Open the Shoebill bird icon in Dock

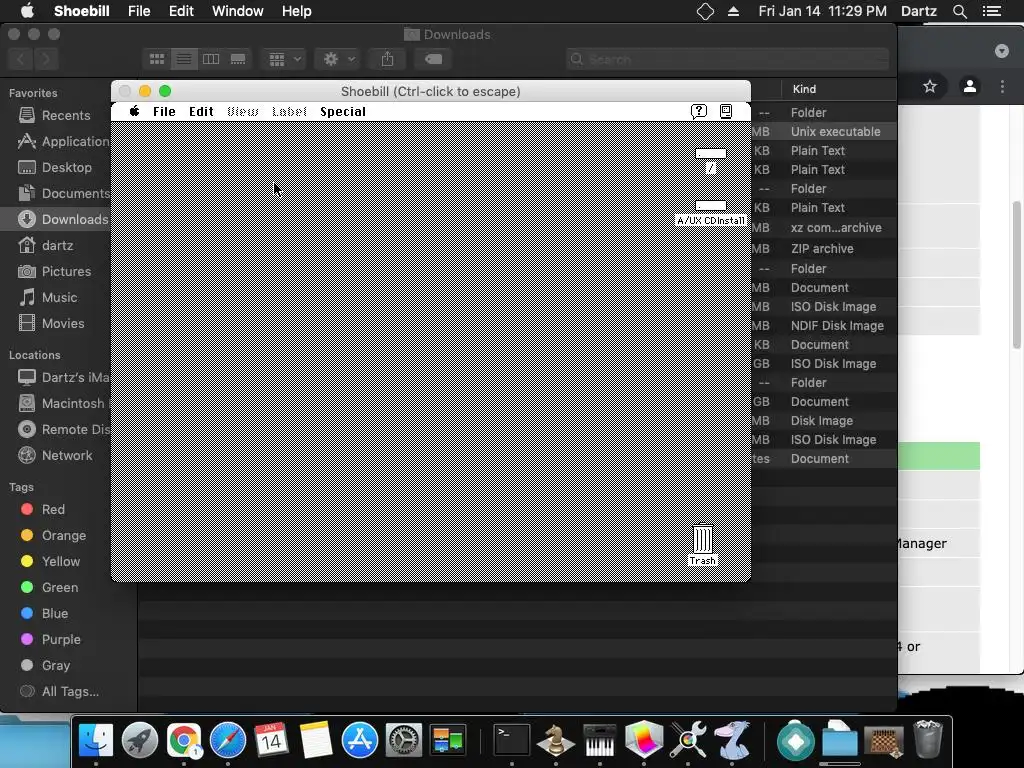(731, 740)
